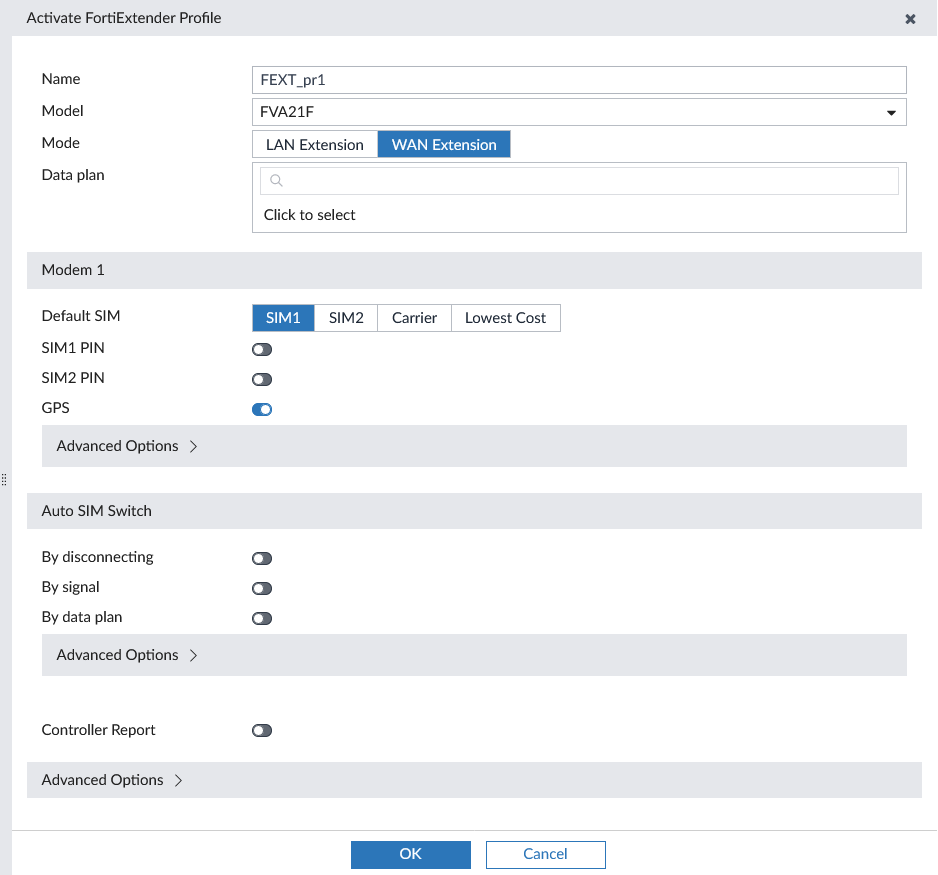This screenshot has width=938, height=875.
Task: Set default SIM to SIM2
Action: coord(345,317)
